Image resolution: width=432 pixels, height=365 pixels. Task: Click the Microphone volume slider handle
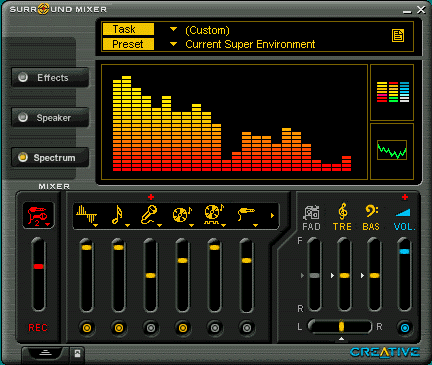coord(151,276)
